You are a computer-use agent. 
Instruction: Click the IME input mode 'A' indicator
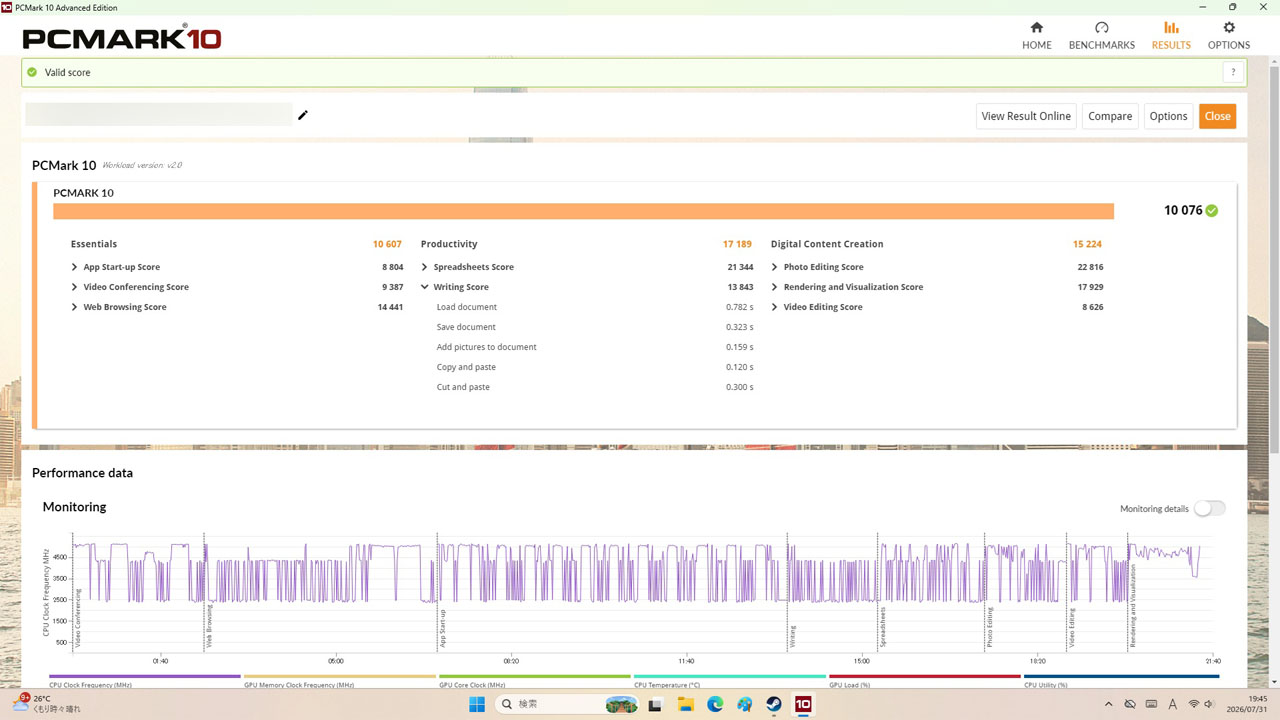(x=1172, y=704)
